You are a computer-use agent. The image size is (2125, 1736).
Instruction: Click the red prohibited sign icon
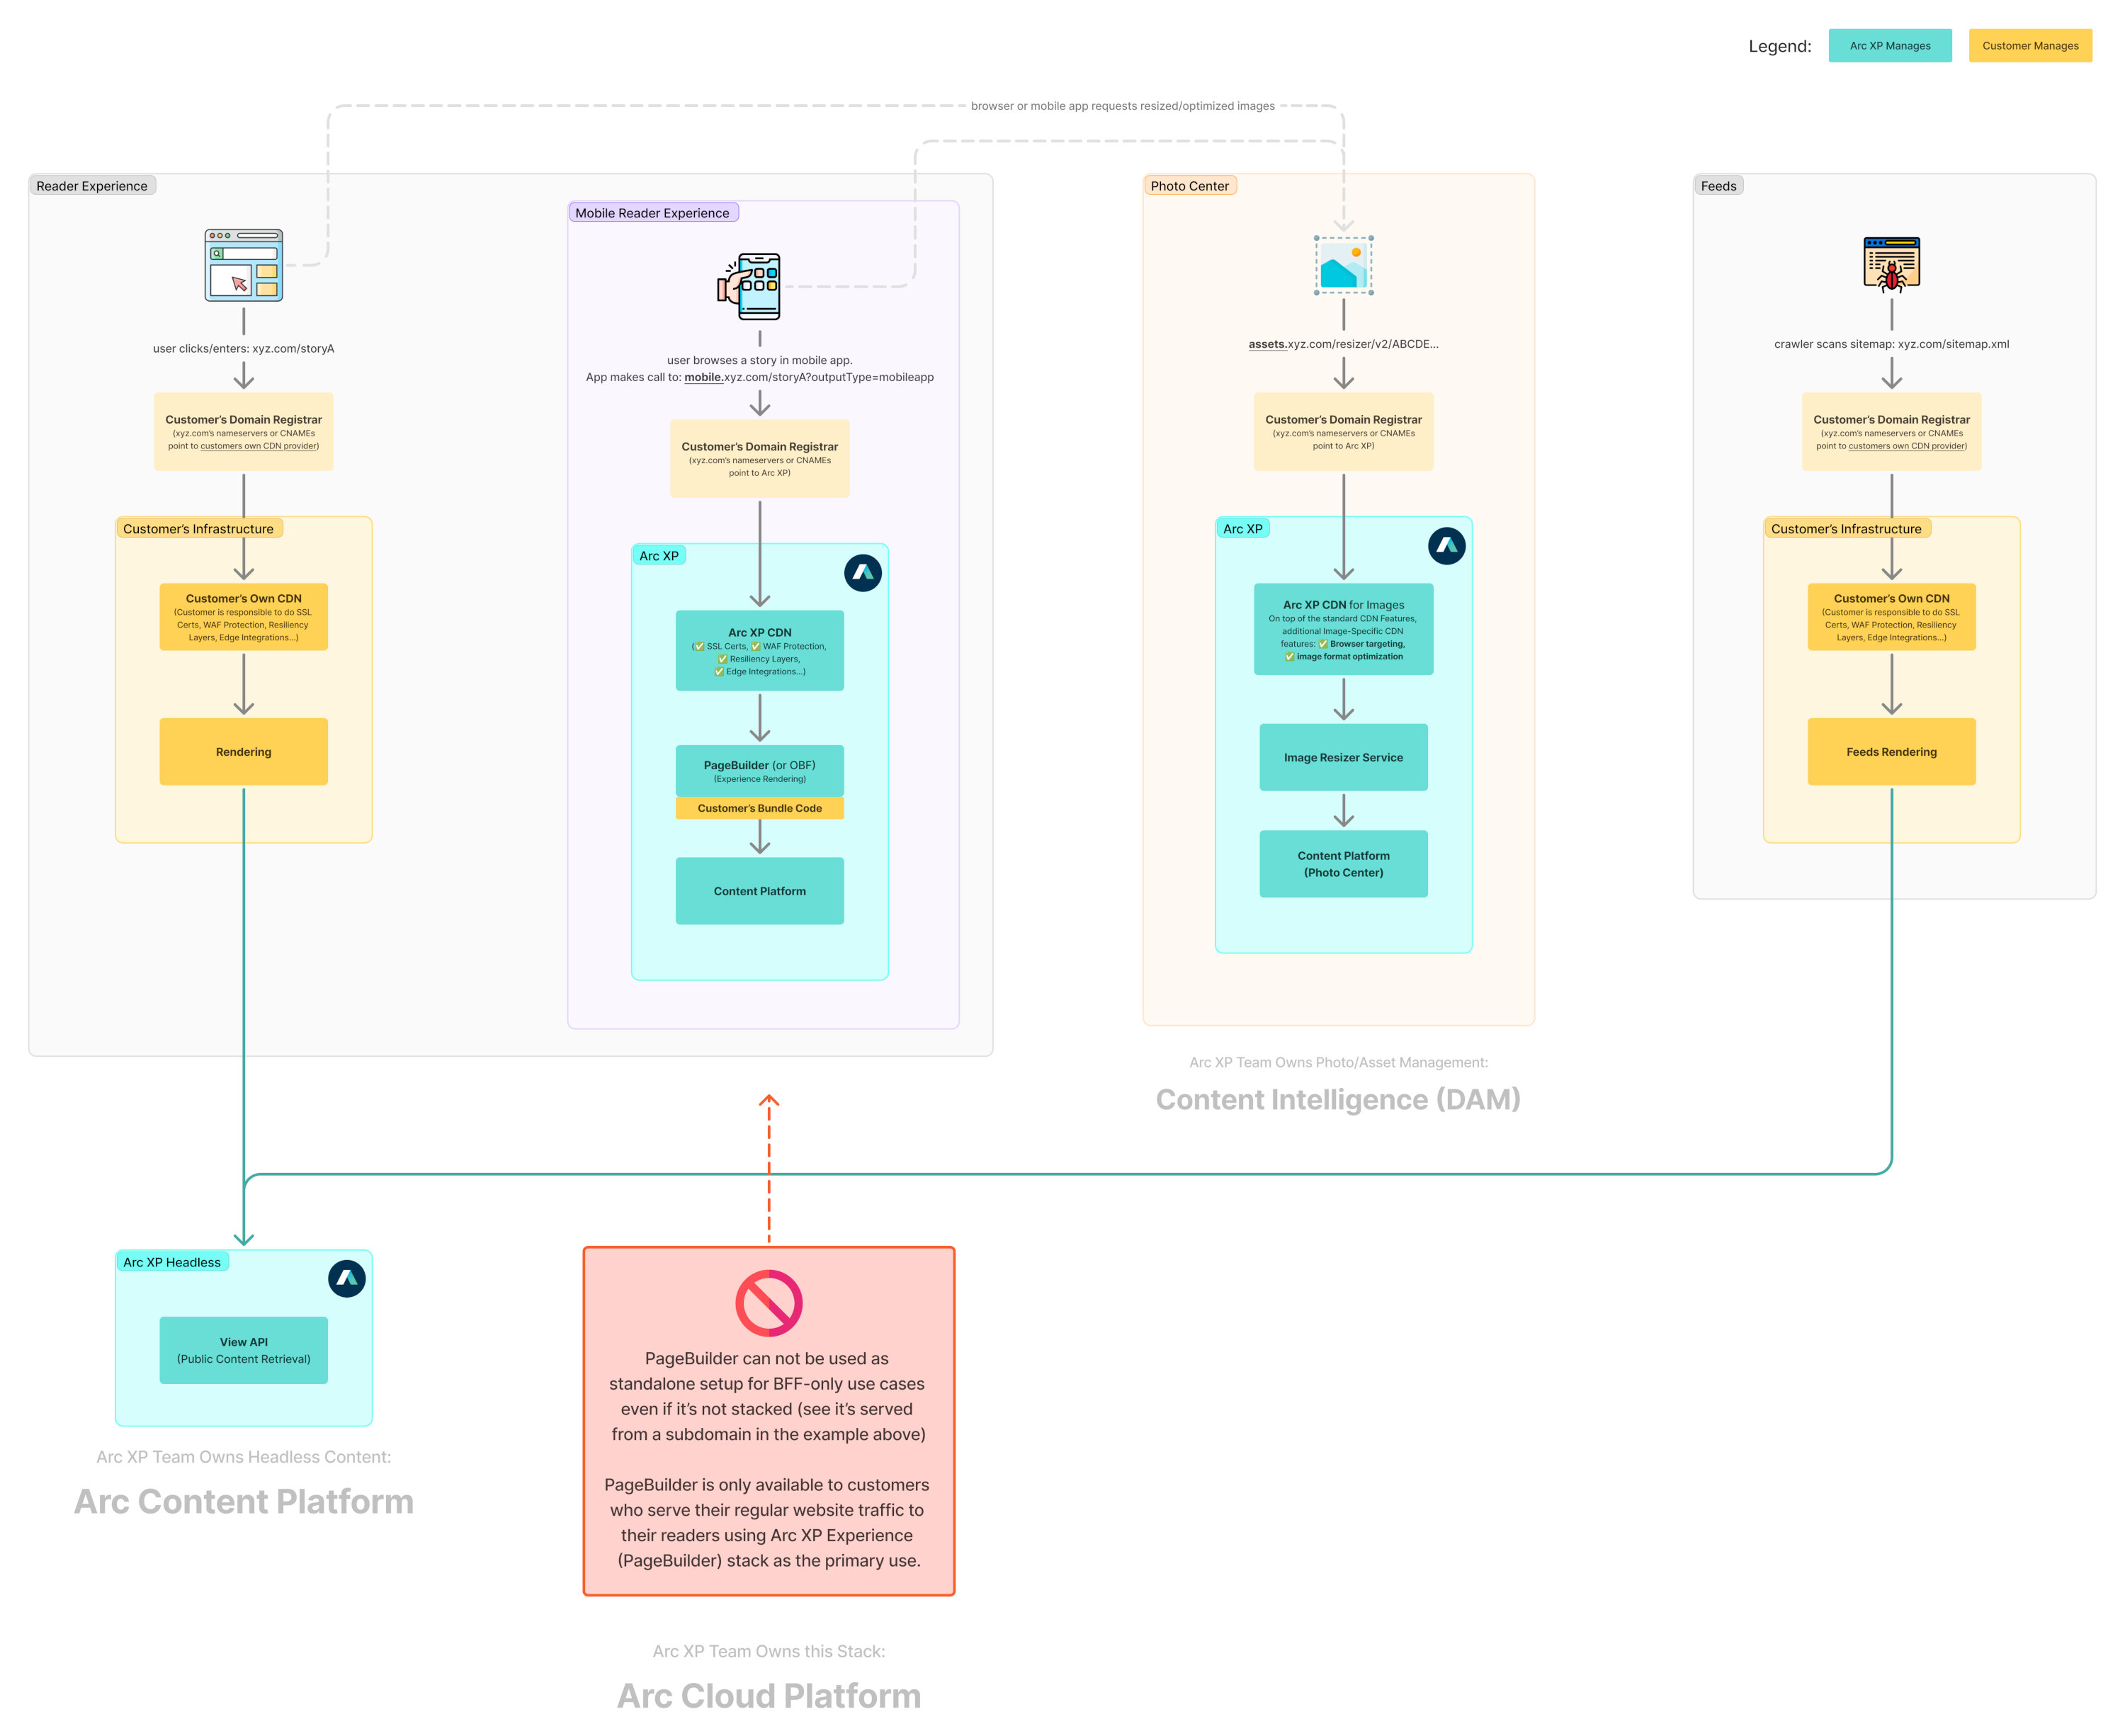coord(768,1303)
